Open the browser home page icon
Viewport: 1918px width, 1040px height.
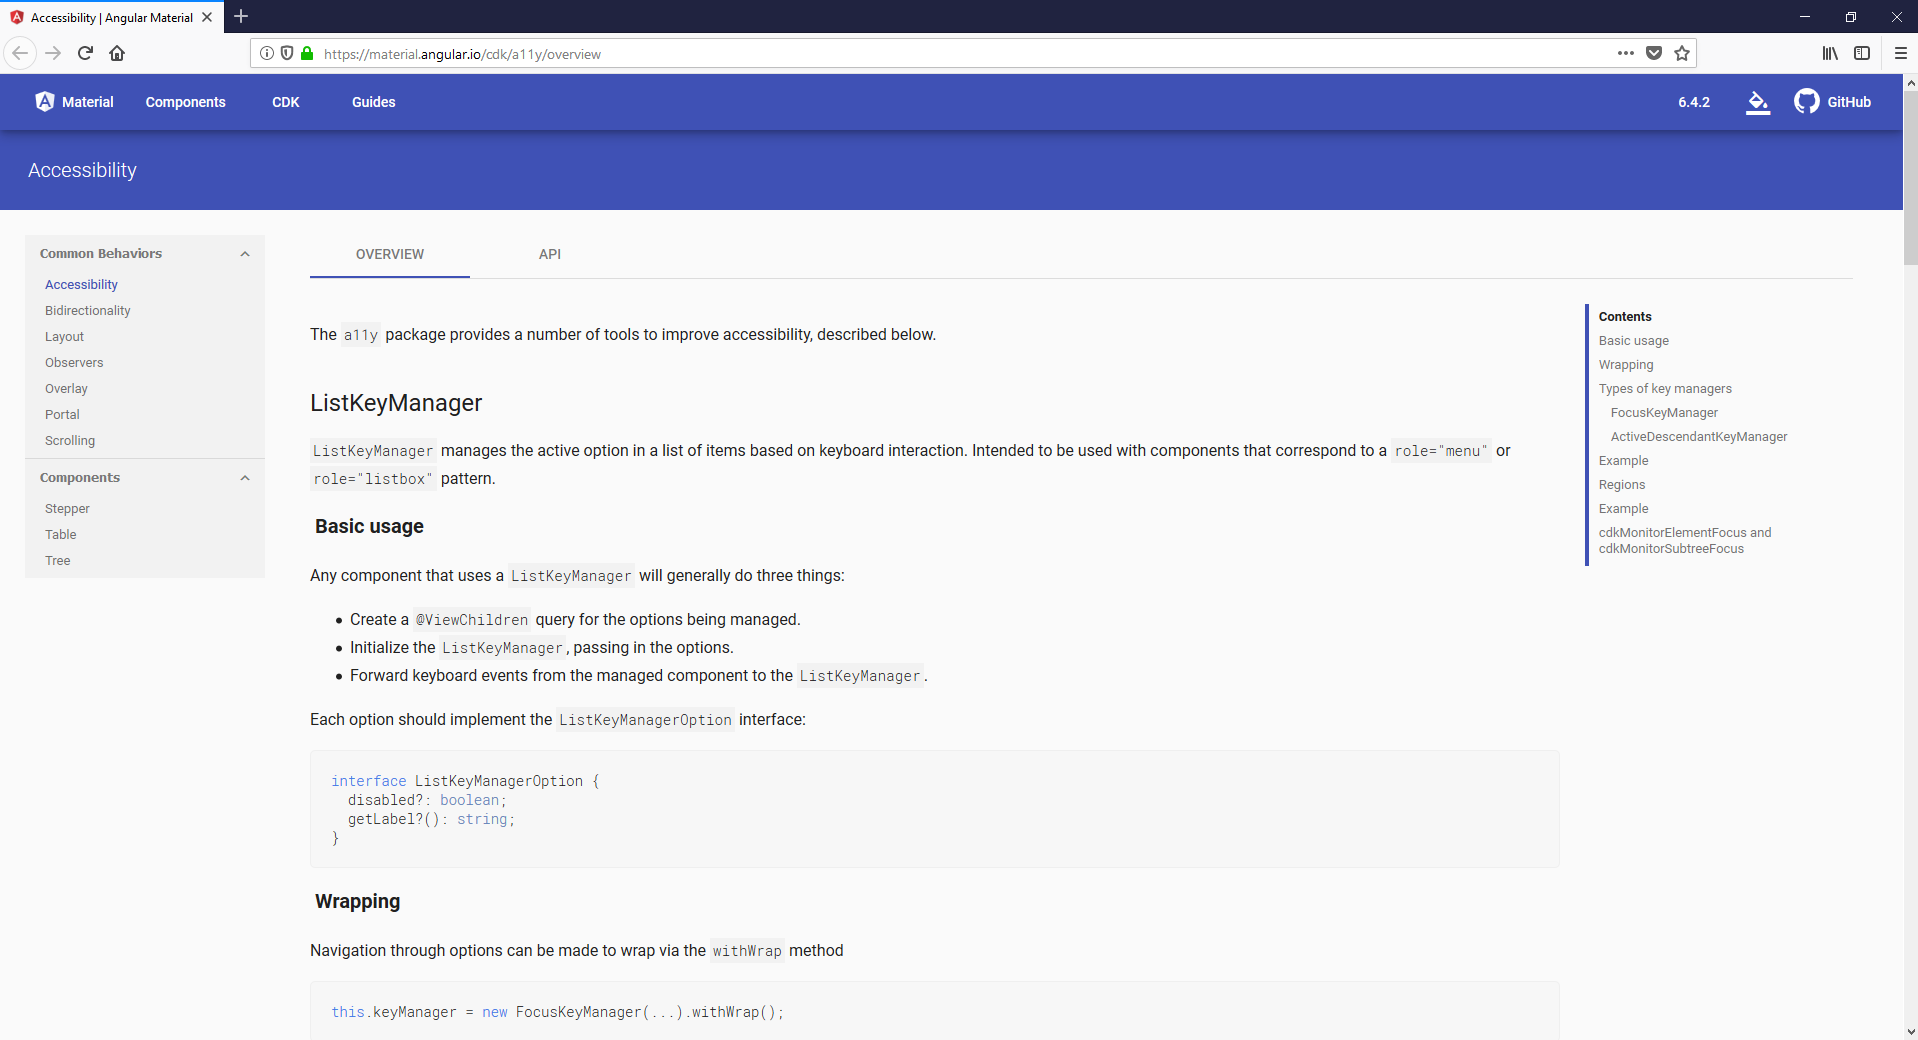[117, 53]
